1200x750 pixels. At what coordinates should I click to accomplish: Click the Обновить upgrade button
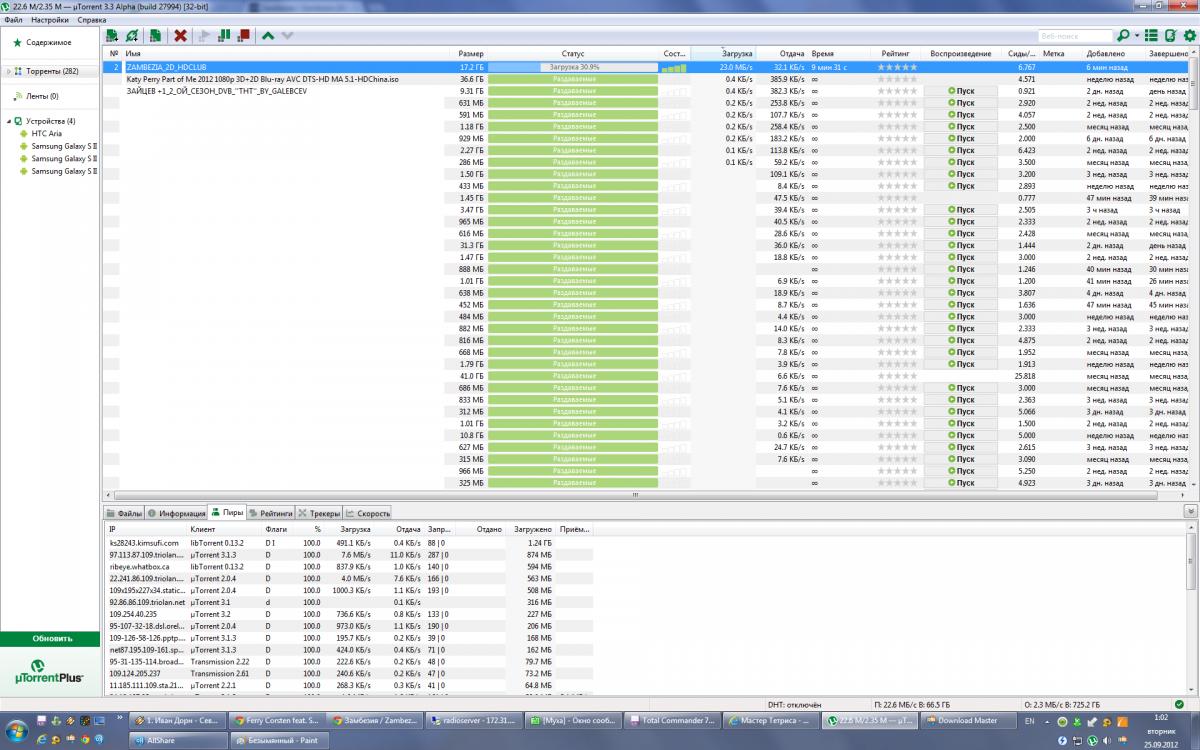(50, 638)
